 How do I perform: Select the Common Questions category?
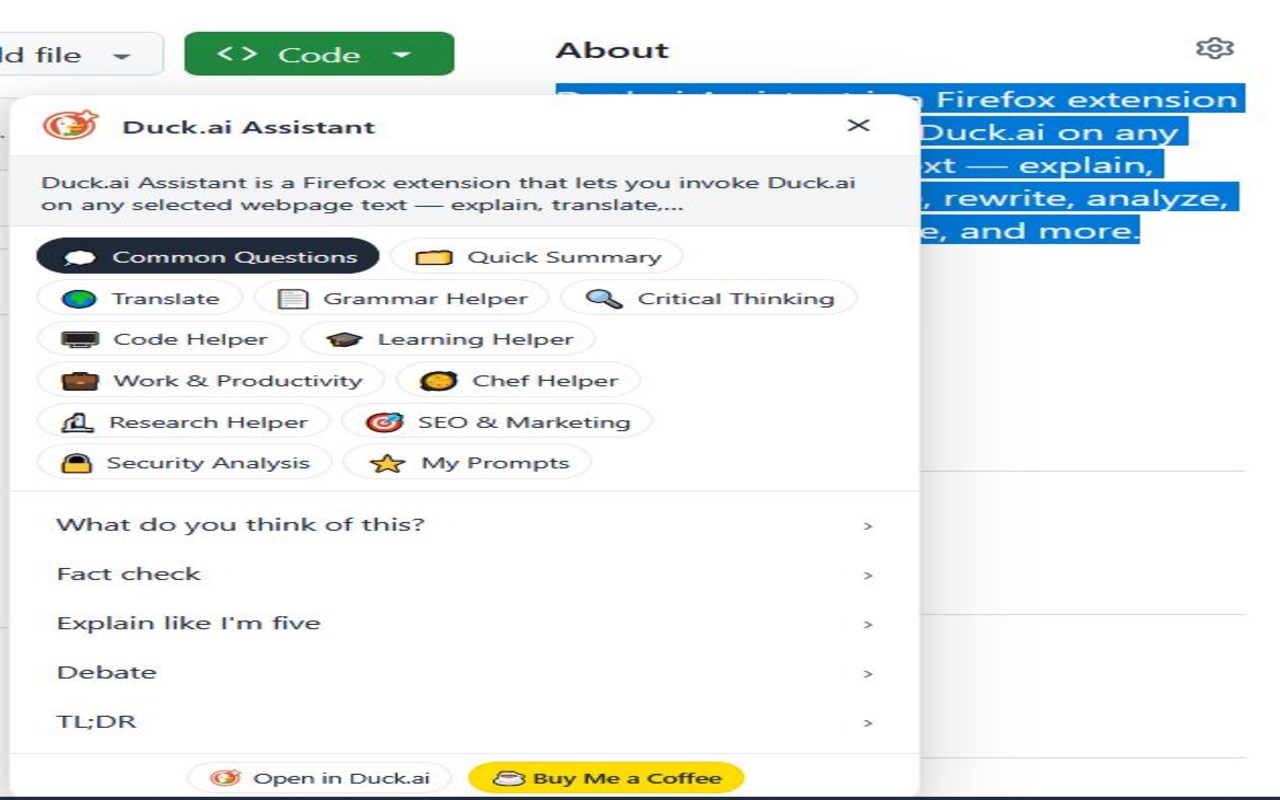208,257
